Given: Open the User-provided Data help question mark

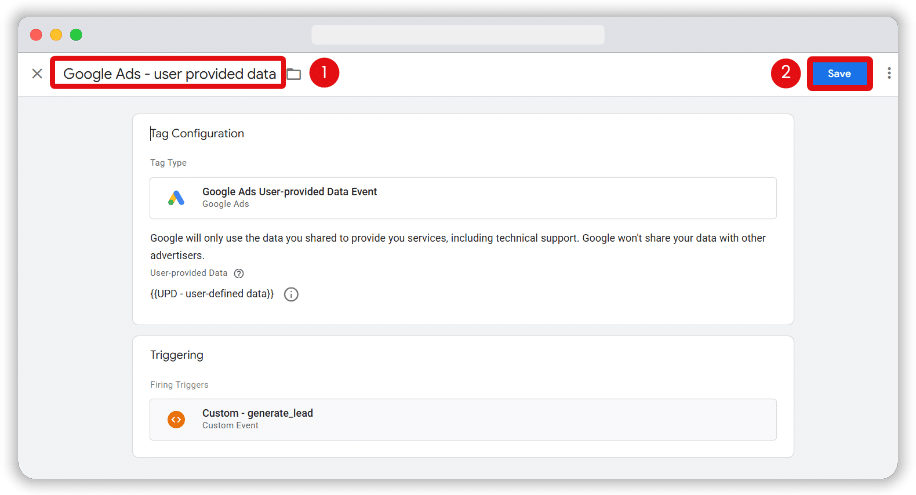Looking at the screenshot, I should [x=239, y=274].
